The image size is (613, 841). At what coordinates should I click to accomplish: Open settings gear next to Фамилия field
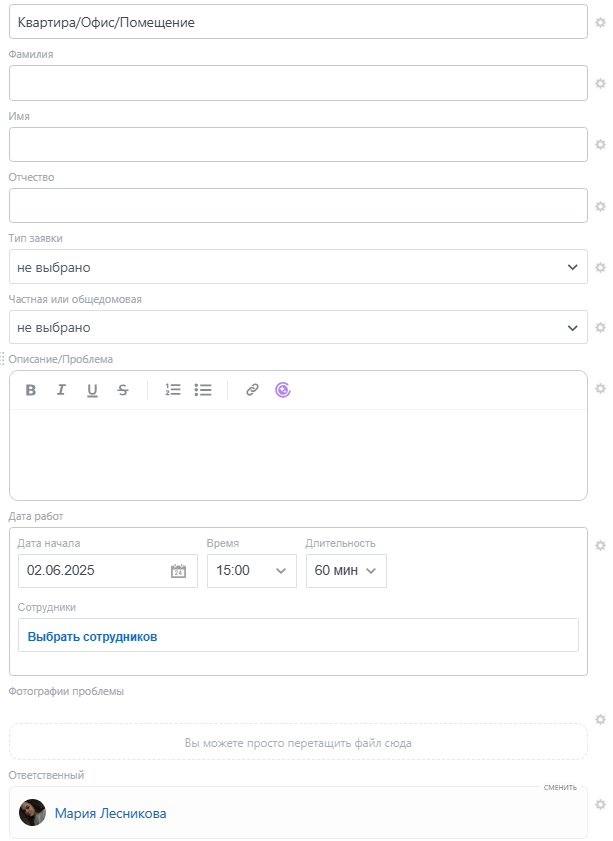(601, 83)
